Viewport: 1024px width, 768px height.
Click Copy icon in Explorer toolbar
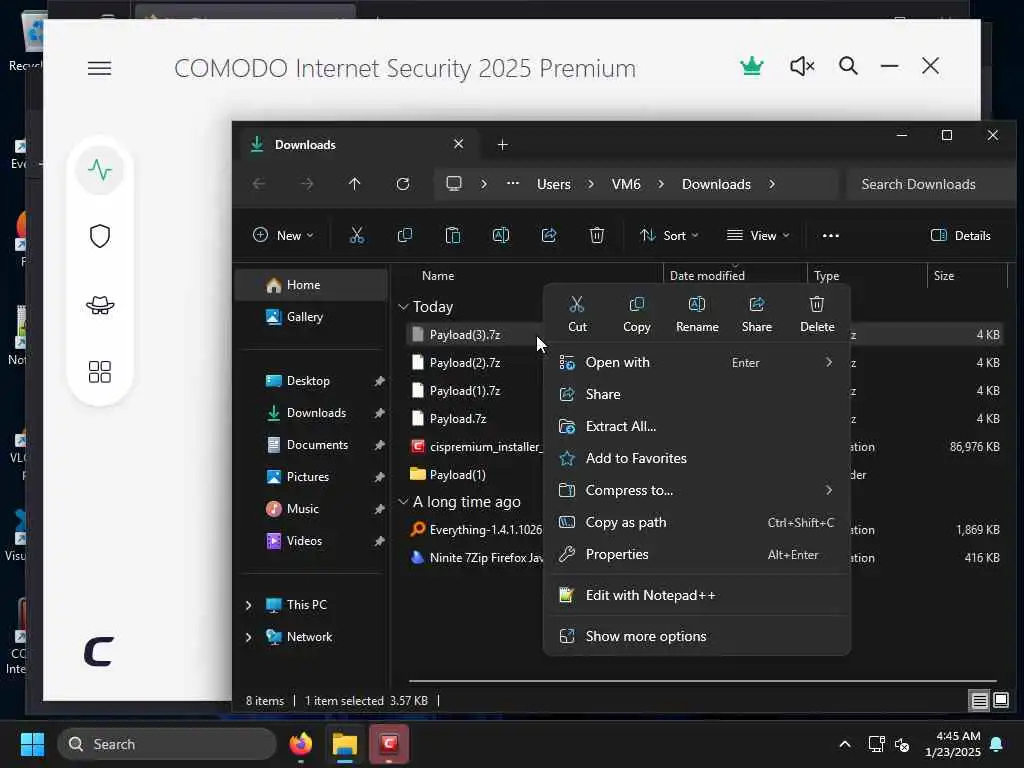click(405, 235)
